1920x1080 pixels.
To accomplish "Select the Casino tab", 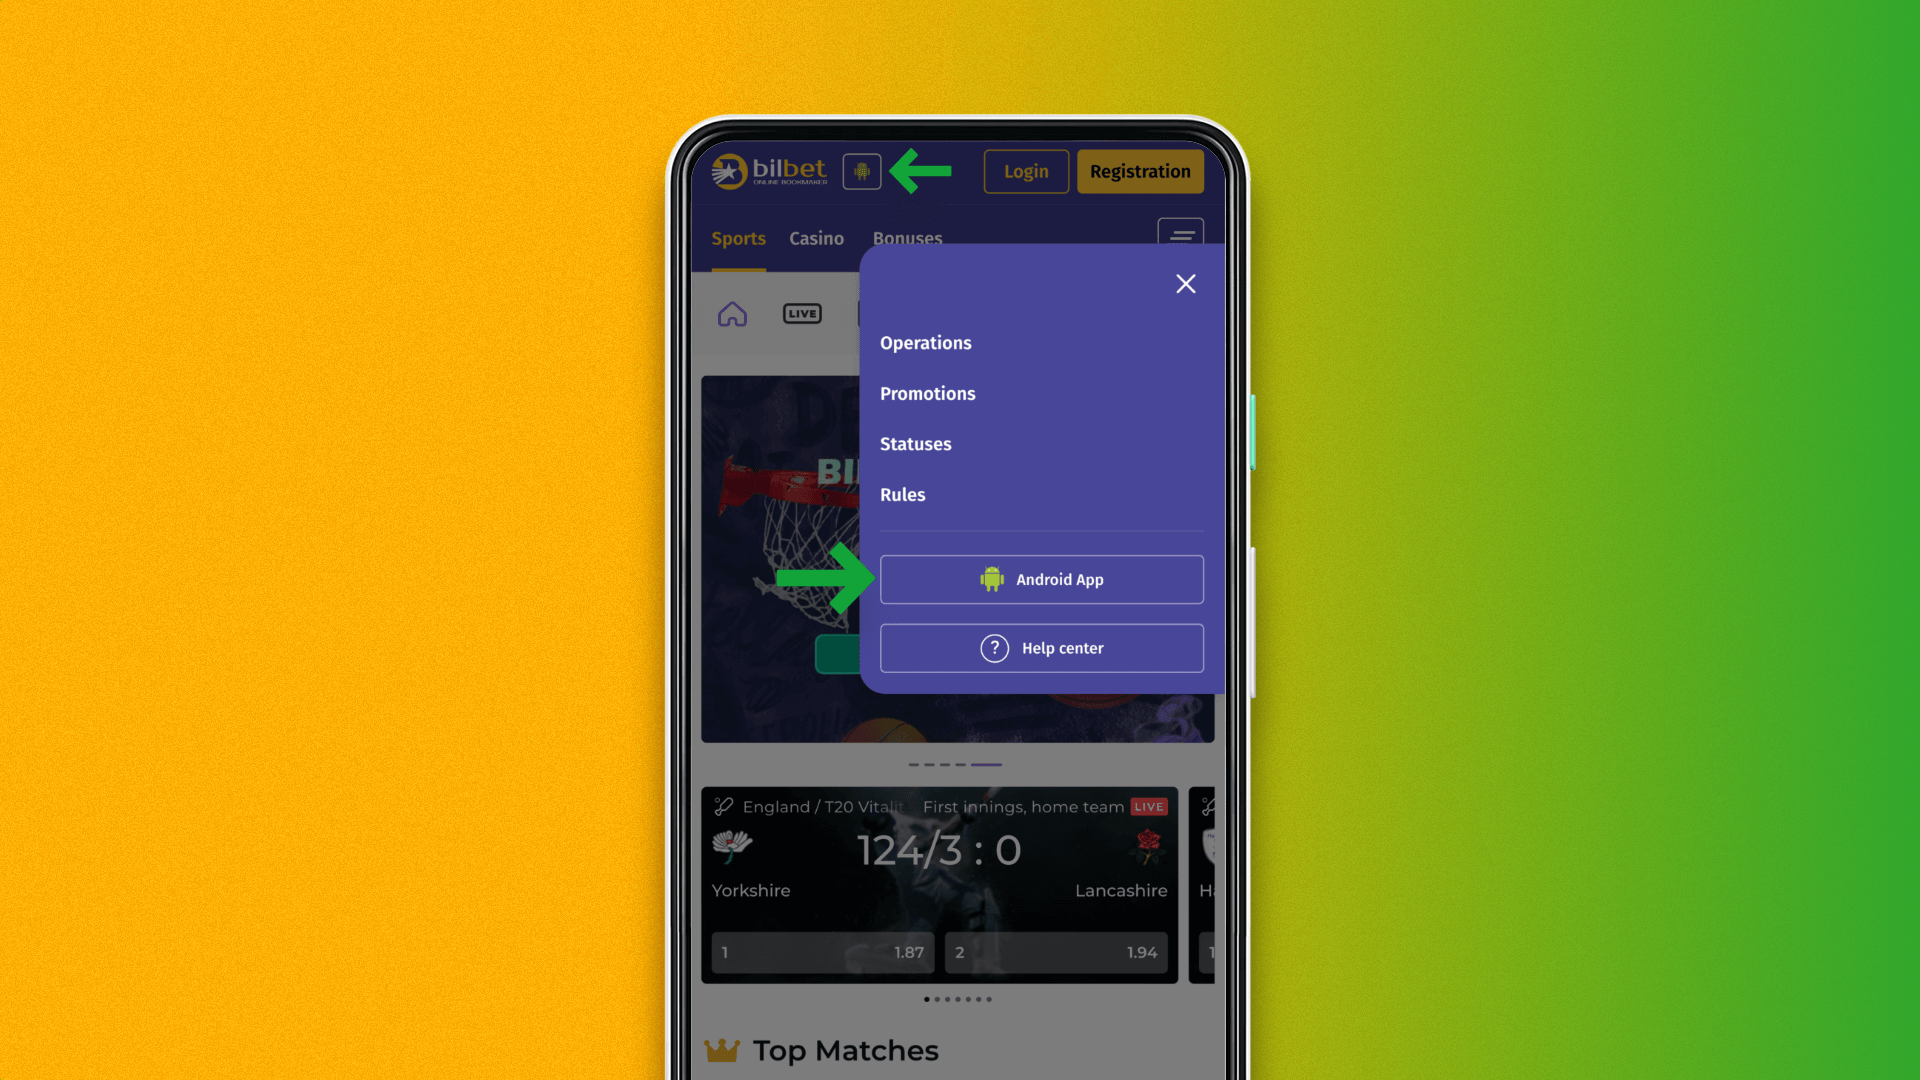I will pyautogui.click(x=816, y=237).
